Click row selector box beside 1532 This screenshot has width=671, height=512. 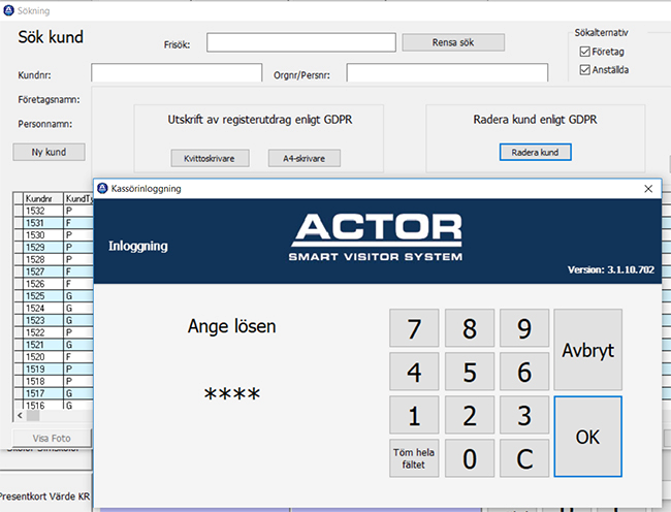click(x=18, y=211)
